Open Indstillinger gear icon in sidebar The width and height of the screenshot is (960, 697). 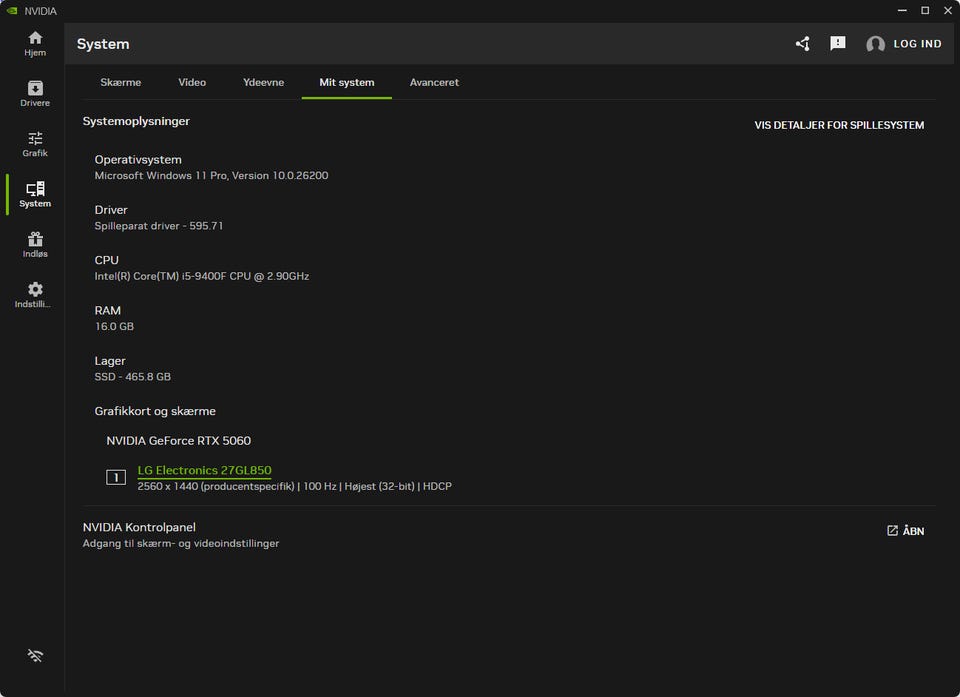point(35,294)
